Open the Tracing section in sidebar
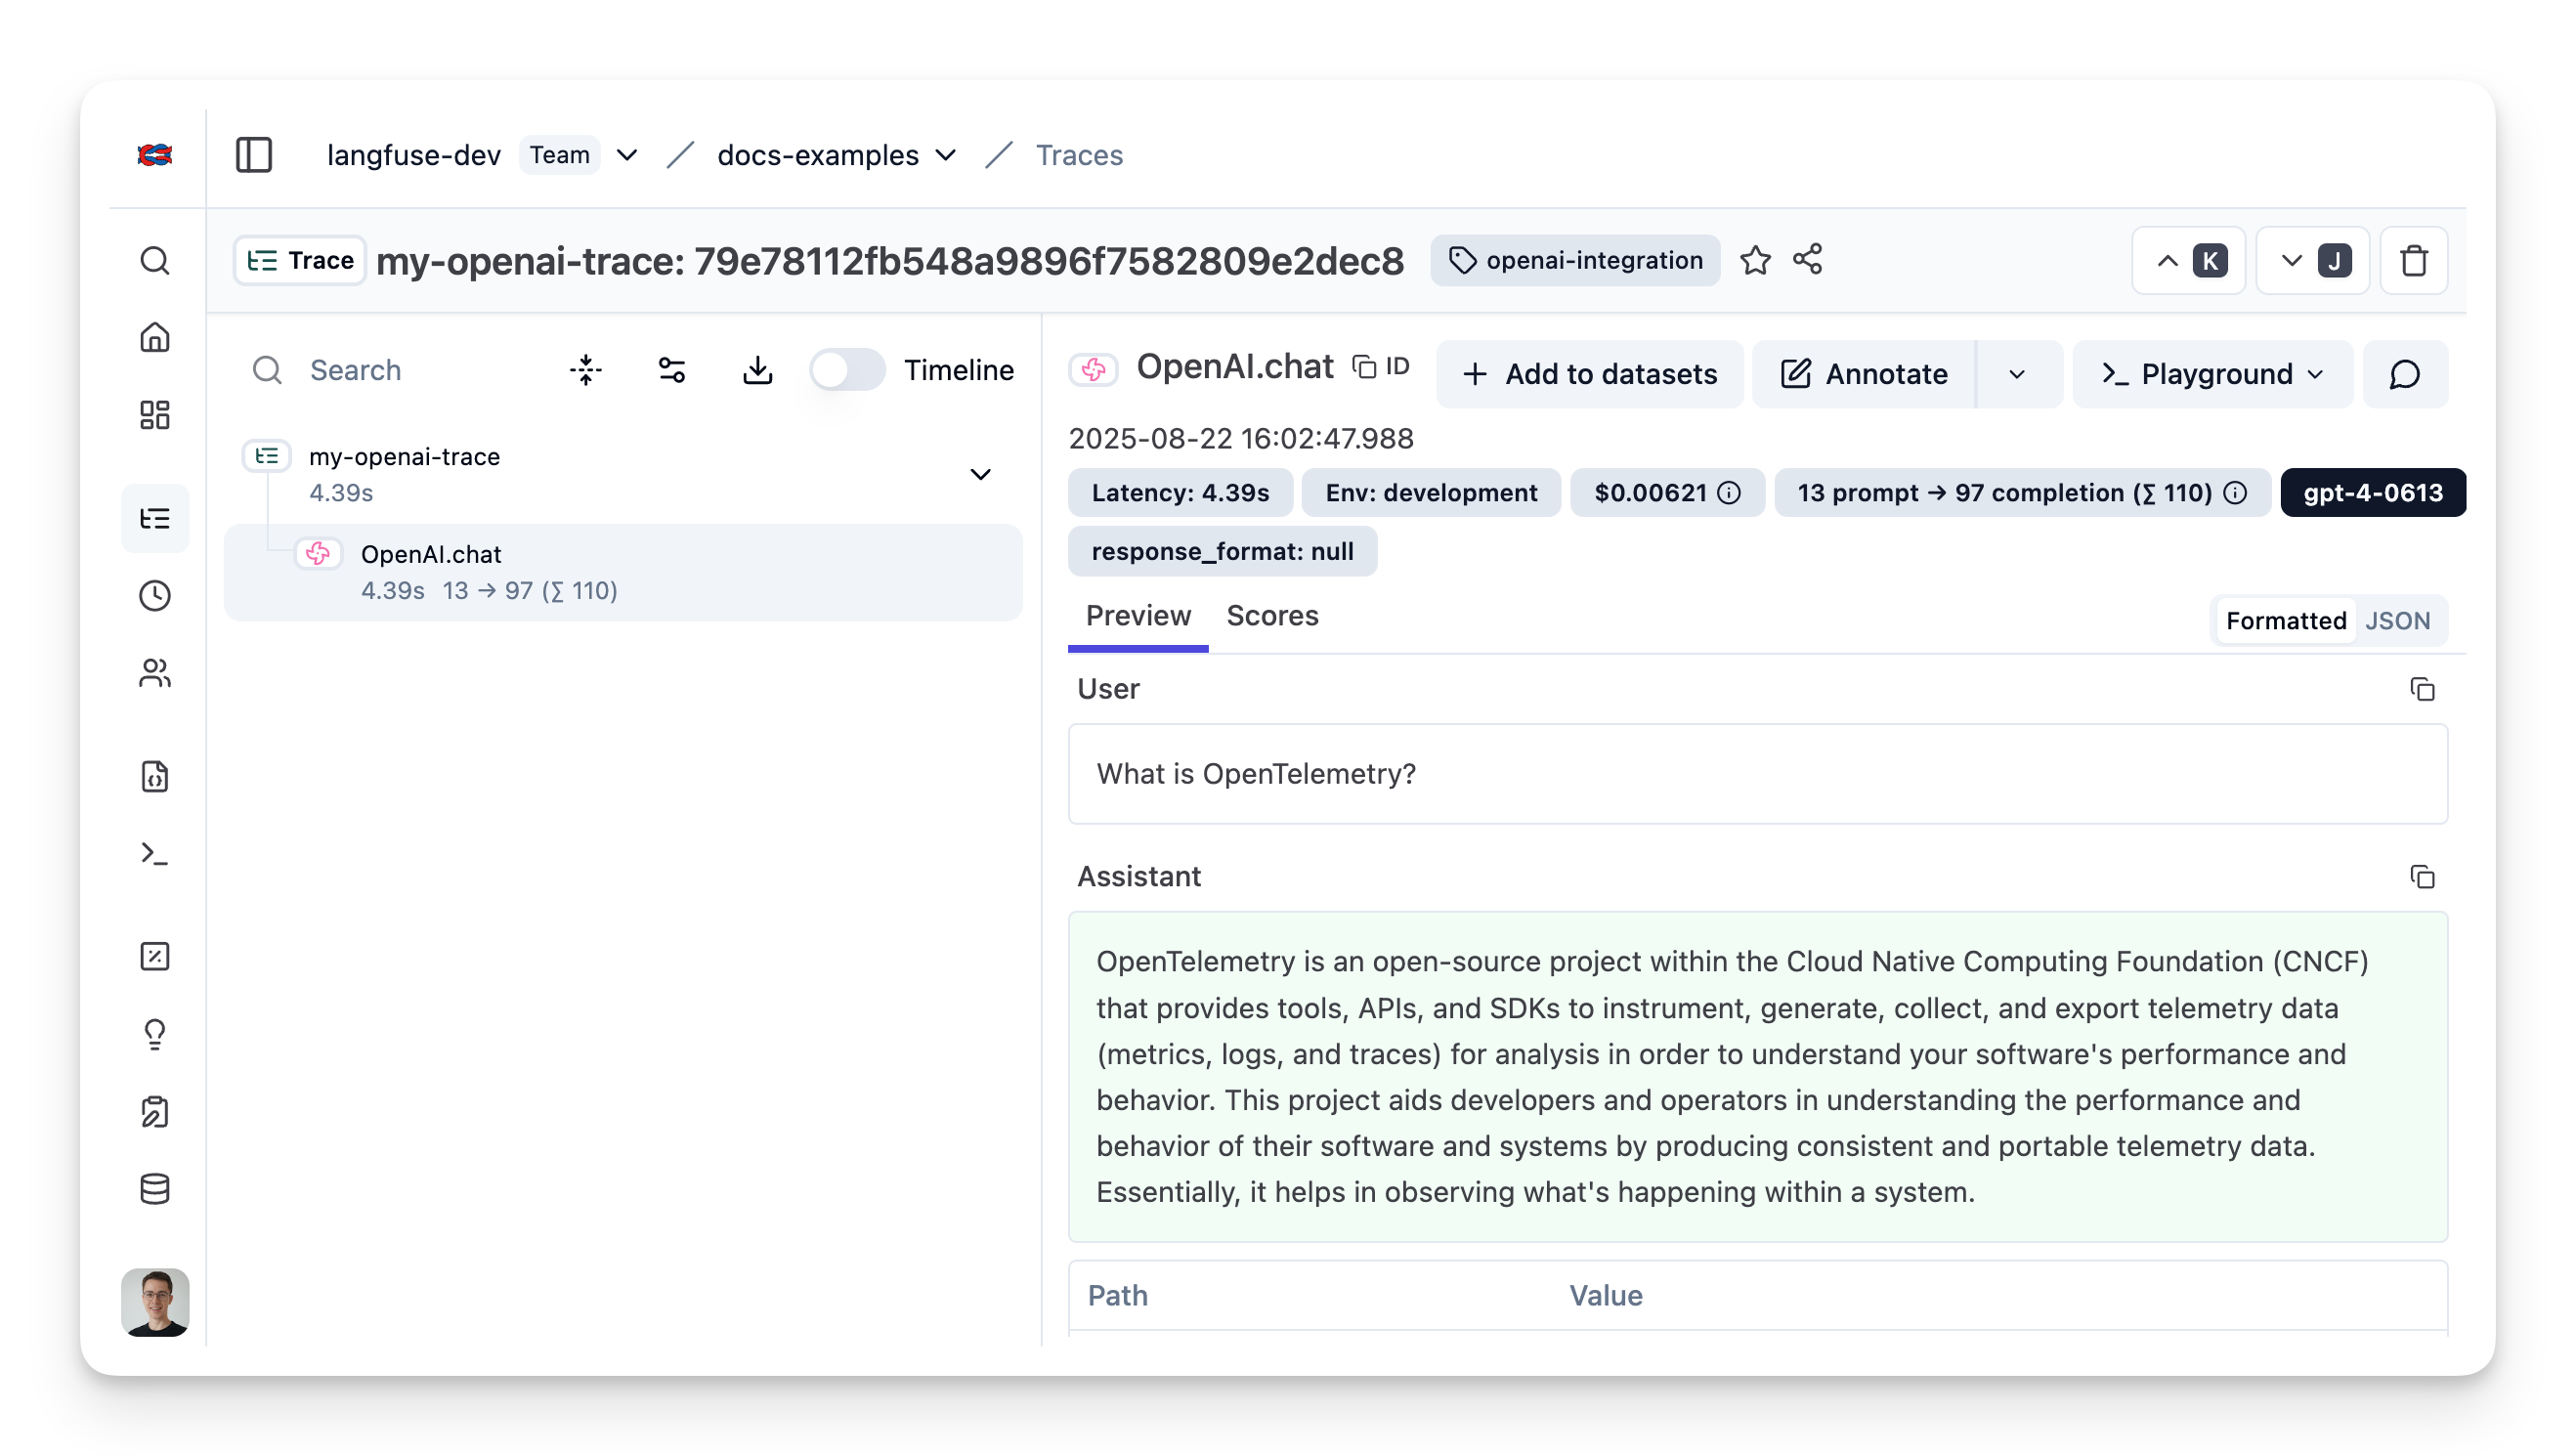This screenshot has height=1456, width=2576. (155, 517)
